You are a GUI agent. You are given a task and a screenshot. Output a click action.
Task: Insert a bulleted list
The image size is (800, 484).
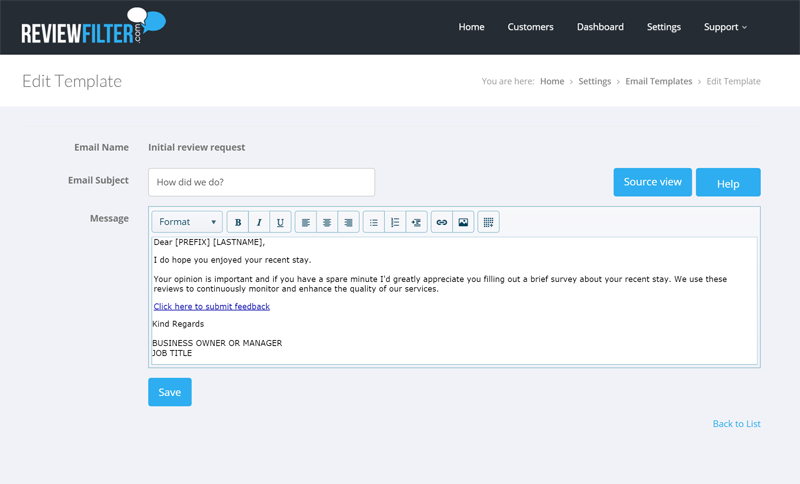(x=373, y=222)
